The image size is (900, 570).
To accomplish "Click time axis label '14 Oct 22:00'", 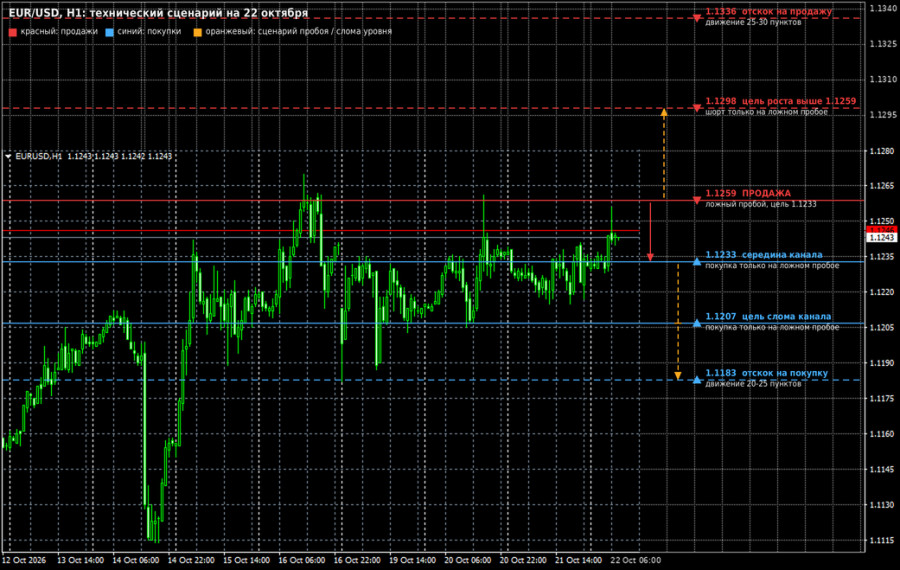I will coord(191,560).
